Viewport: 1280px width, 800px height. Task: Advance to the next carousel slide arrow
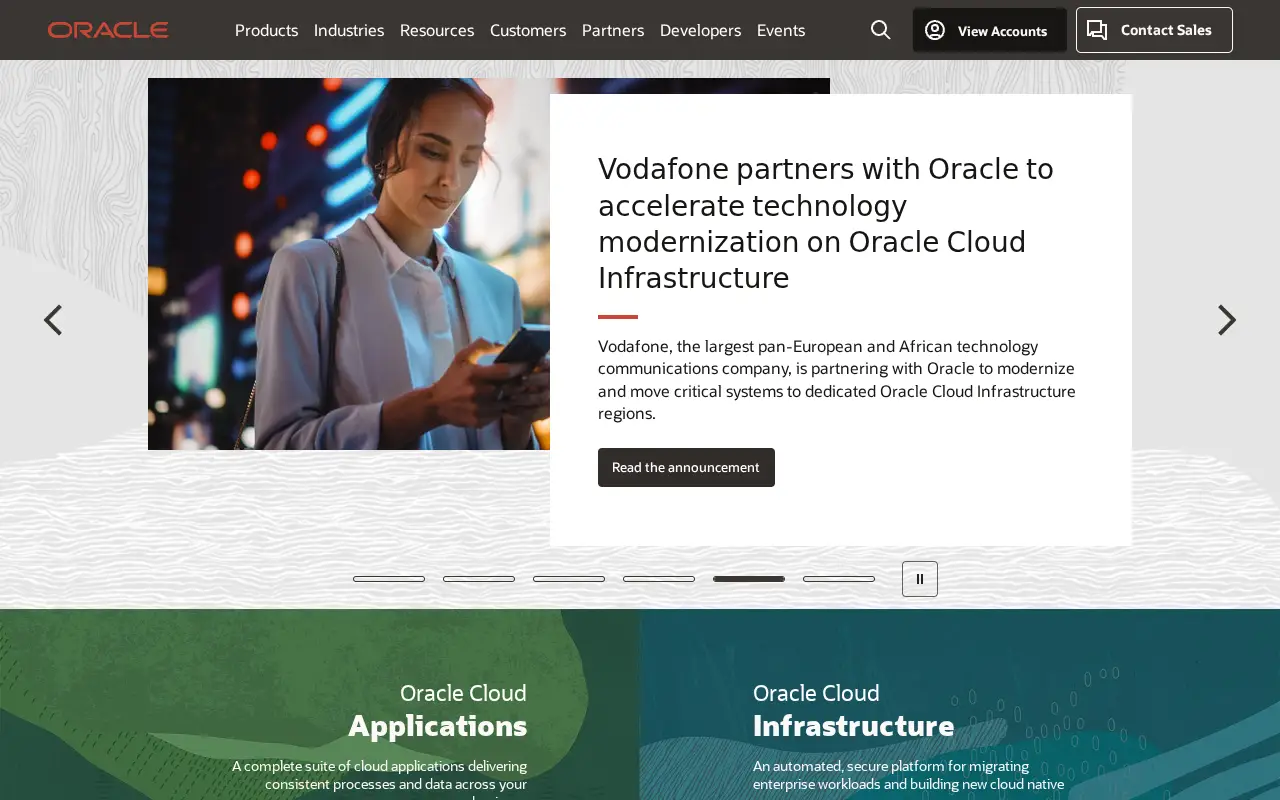(1227, 320)
